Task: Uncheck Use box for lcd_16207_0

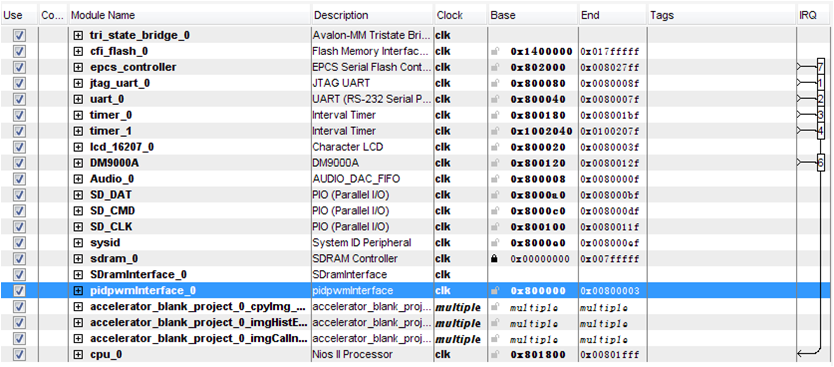Action: coord(19,147)
